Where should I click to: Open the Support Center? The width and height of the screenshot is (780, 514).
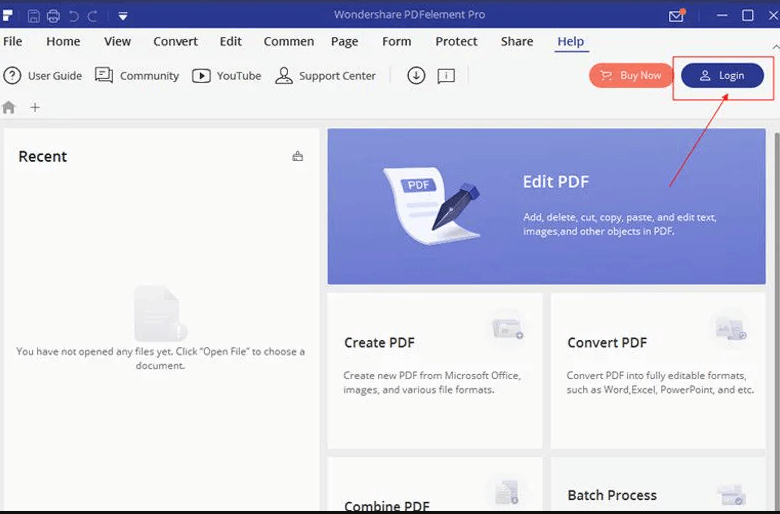point(325,76)
